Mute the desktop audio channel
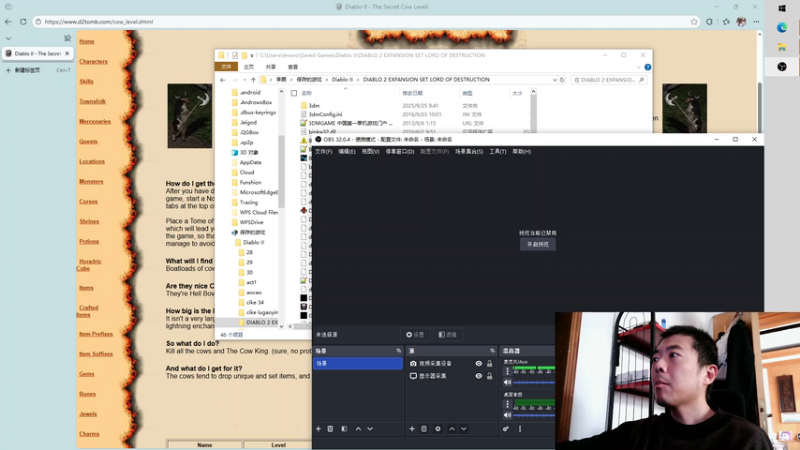This screenshot has height=450, width=800. point(507,415)
